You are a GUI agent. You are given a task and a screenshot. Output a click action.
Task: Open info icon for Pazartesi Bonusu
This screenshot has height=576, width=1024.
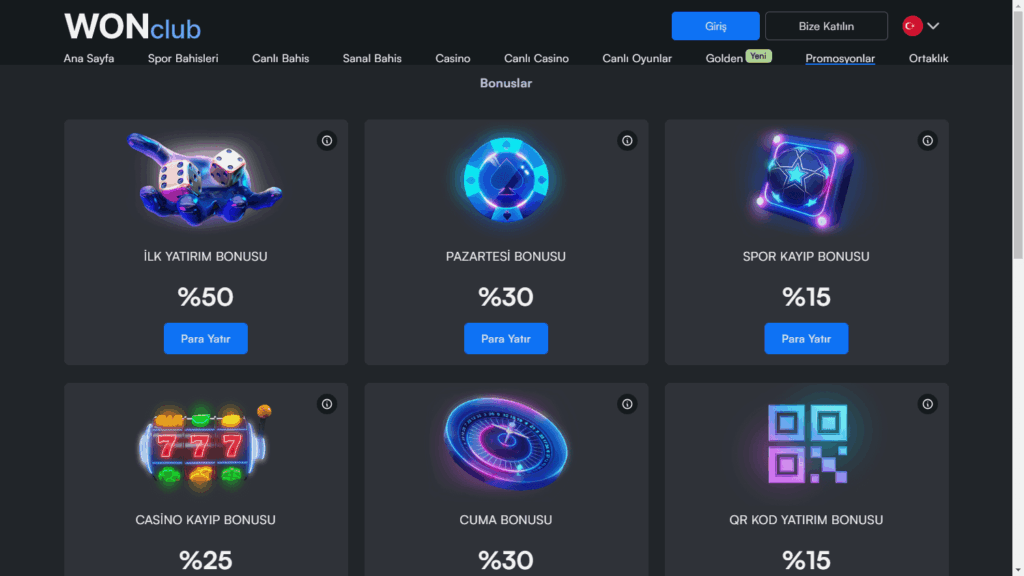click(x=627, y=140)
